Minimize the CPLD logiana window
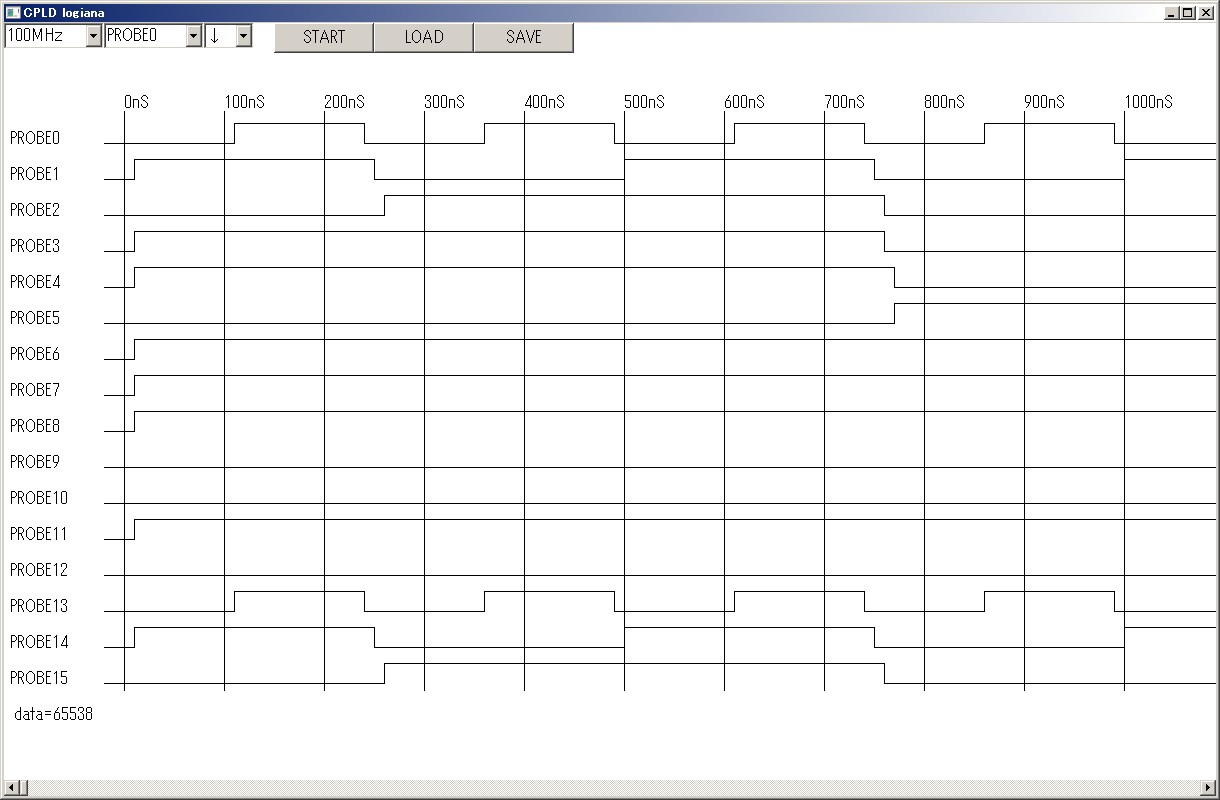1220x800 pixels. pos(1172,13)
